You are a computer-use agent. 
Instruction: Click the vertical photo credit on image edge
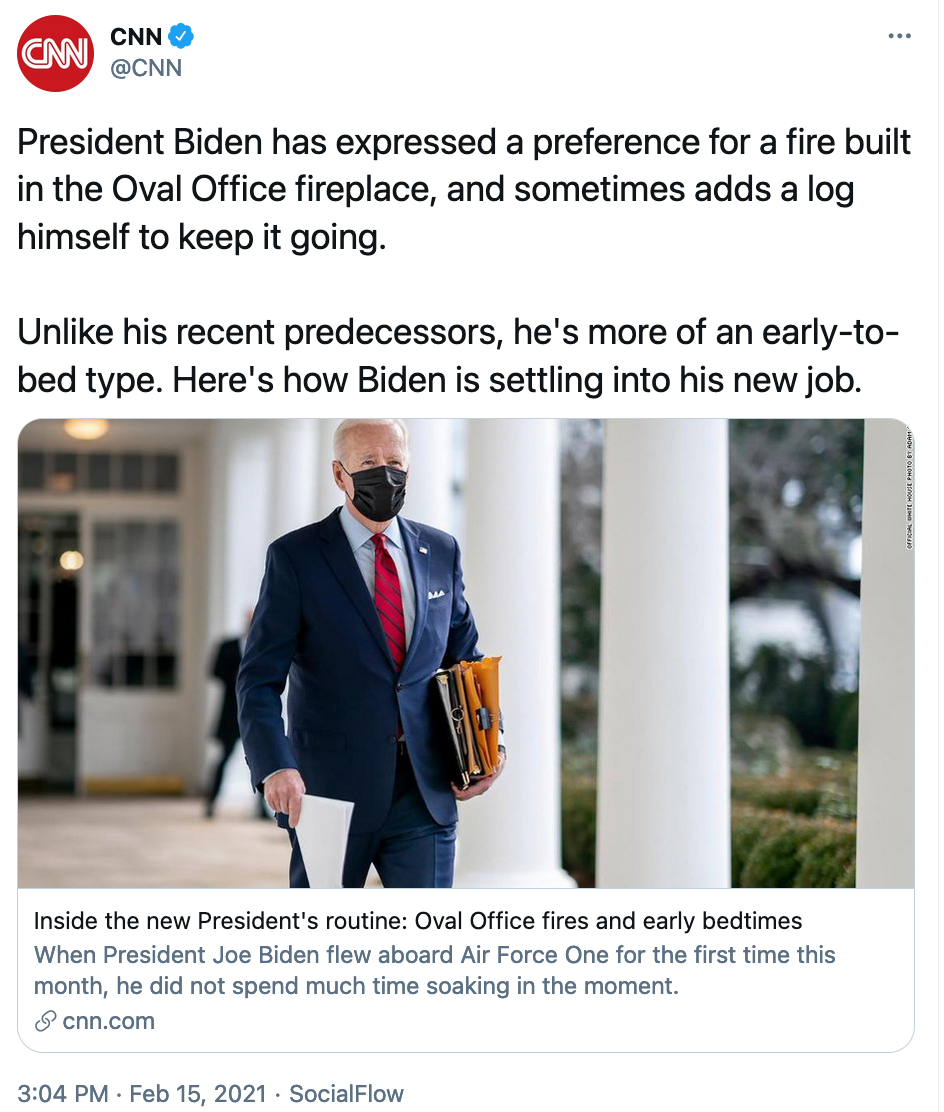click(909, 487)
